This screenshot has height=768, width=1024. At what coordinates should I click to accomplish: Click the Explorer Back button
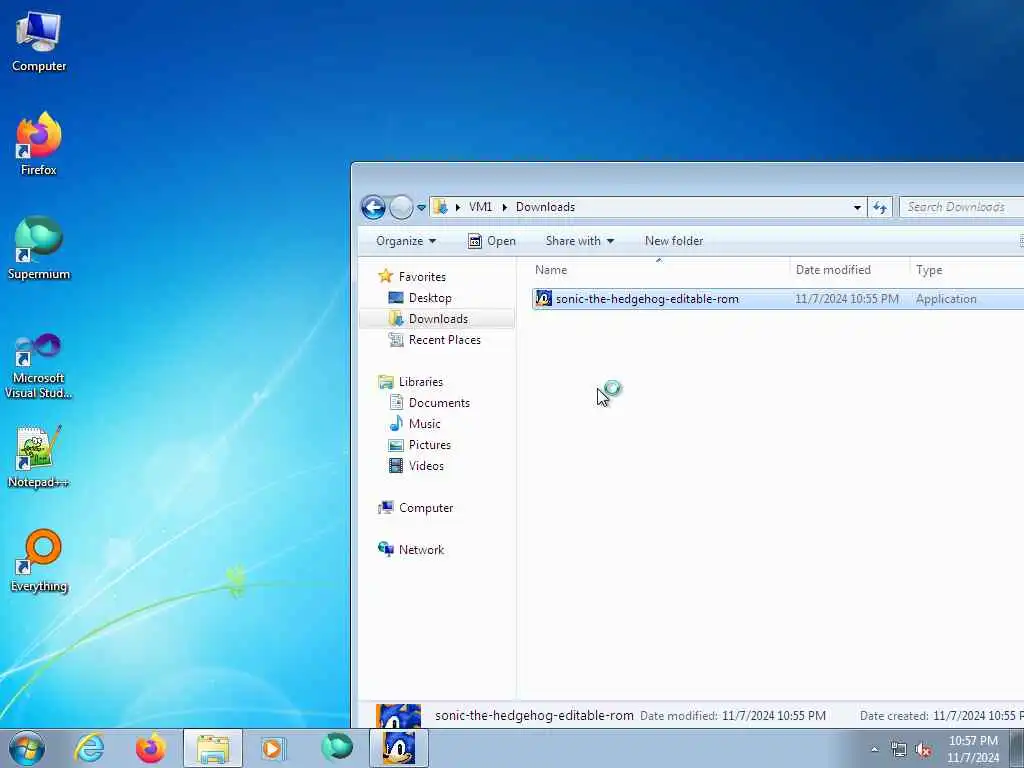click(x=373, y=208)
